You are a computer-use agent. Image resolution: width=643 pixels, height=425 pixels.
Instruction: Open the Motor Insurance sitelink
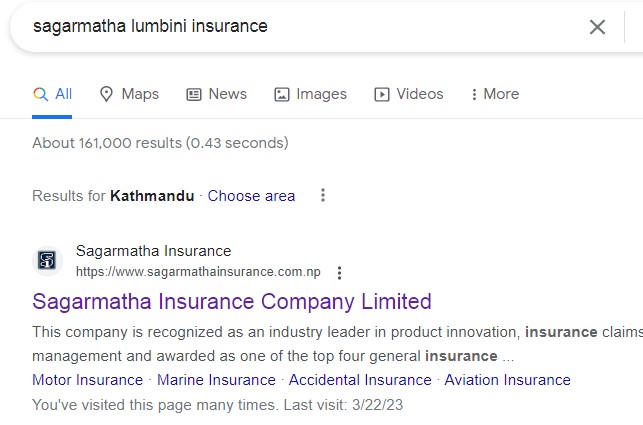click(87, 380)
